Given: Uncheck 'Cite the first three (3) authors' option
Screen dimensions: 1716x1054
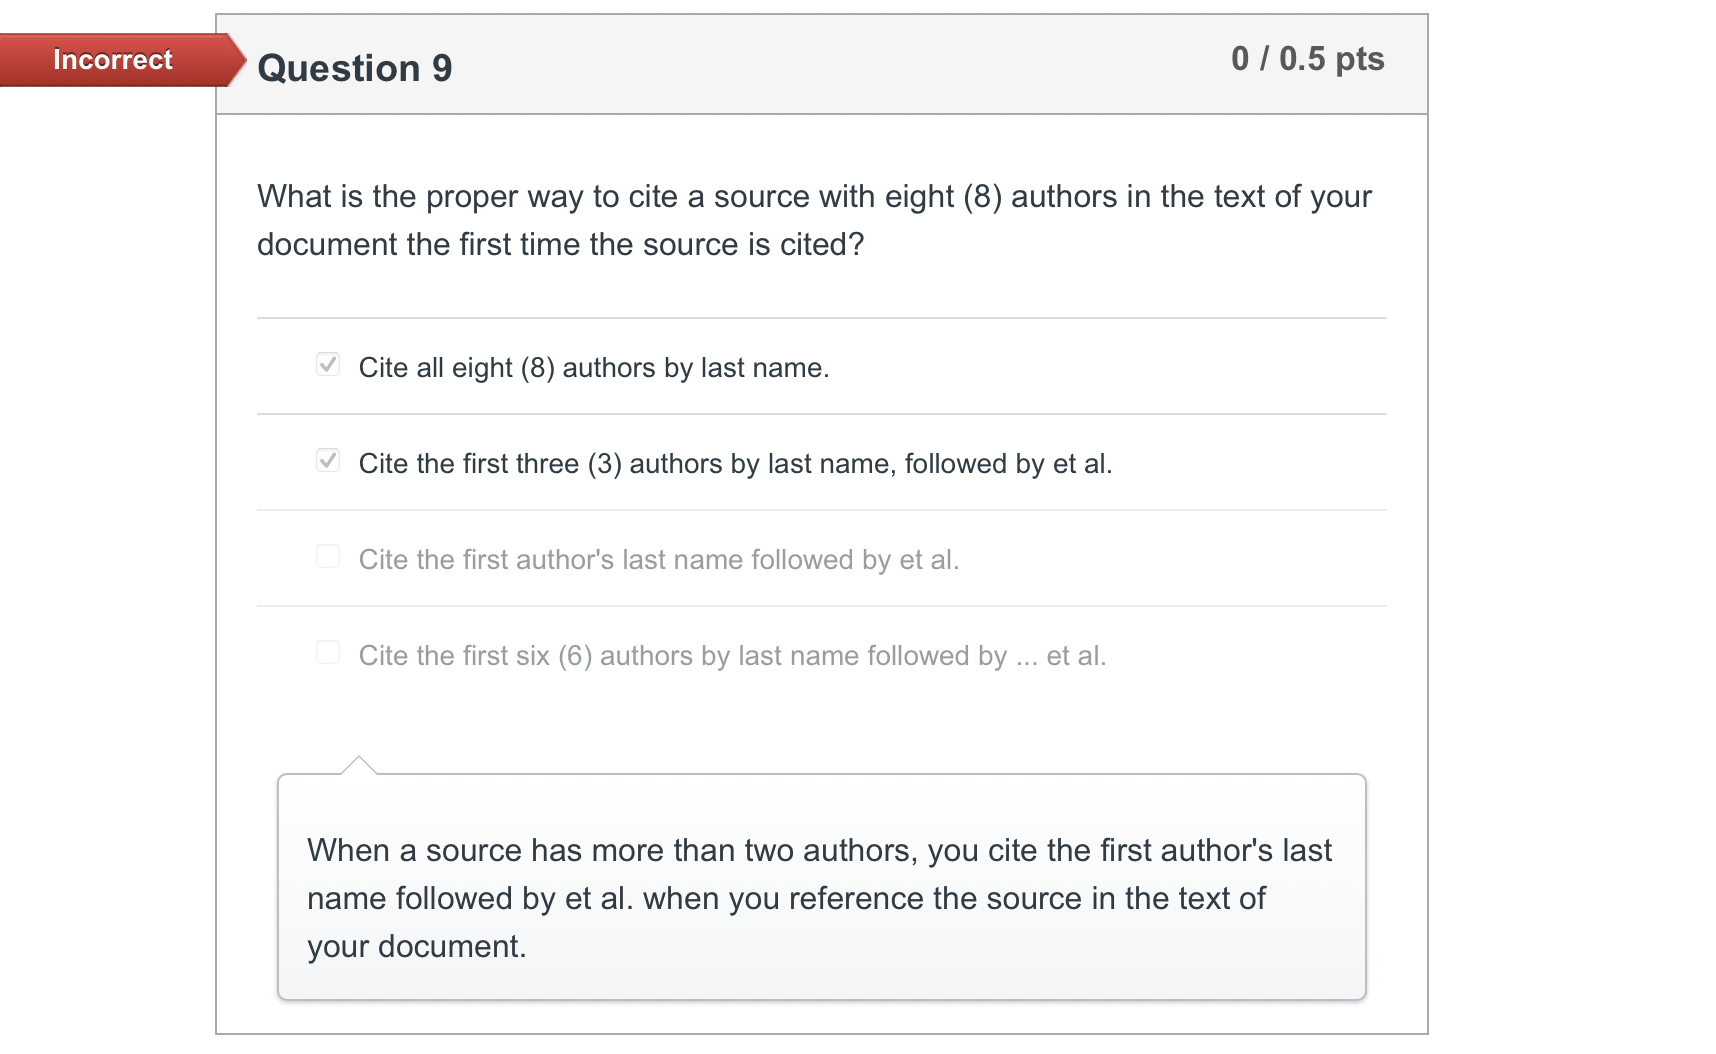Looking at the screenshot, I should click(x=328, y=460).
